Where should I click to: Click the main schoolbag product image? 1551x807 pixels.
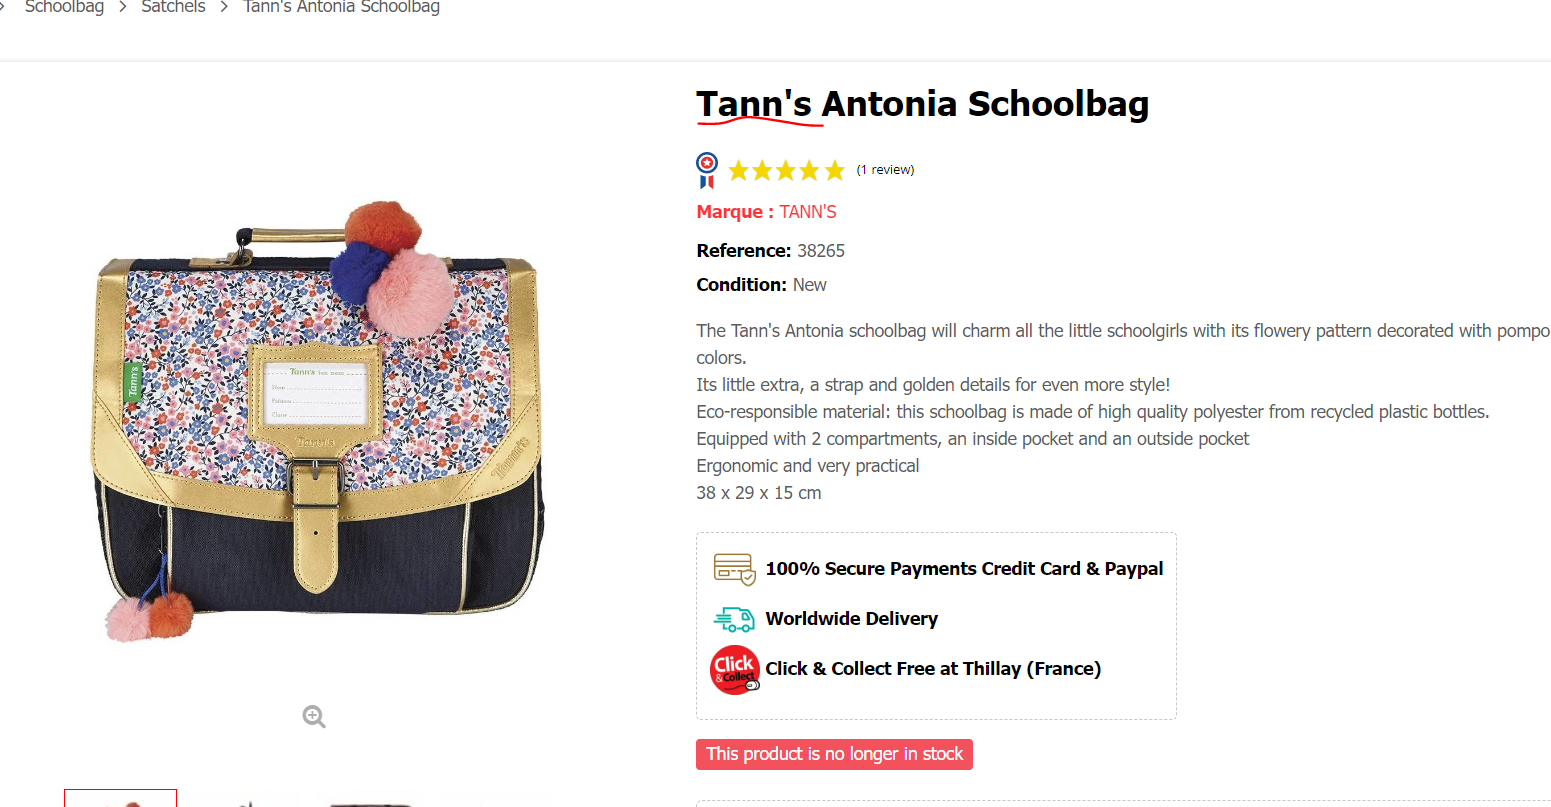click(x=320, y=420)
